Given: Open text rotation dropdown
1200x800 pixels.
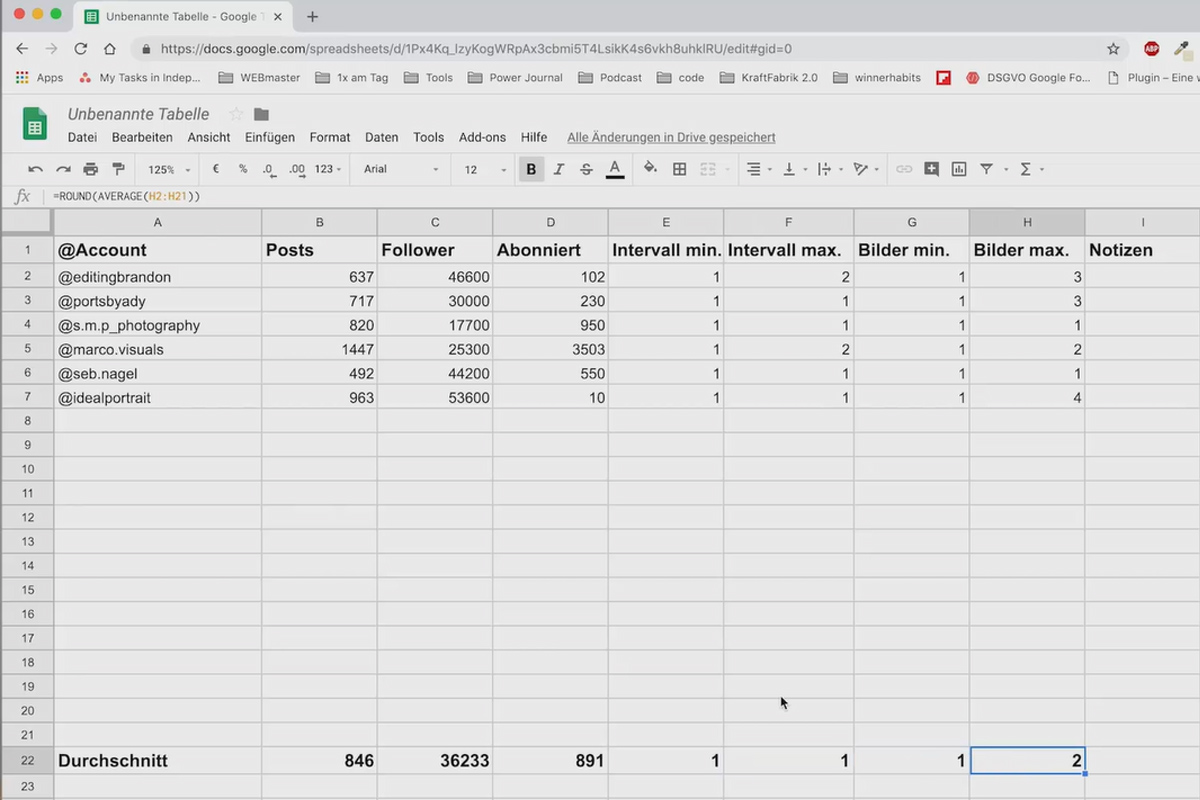Looking at the screenshot, I should coord(865,170).
